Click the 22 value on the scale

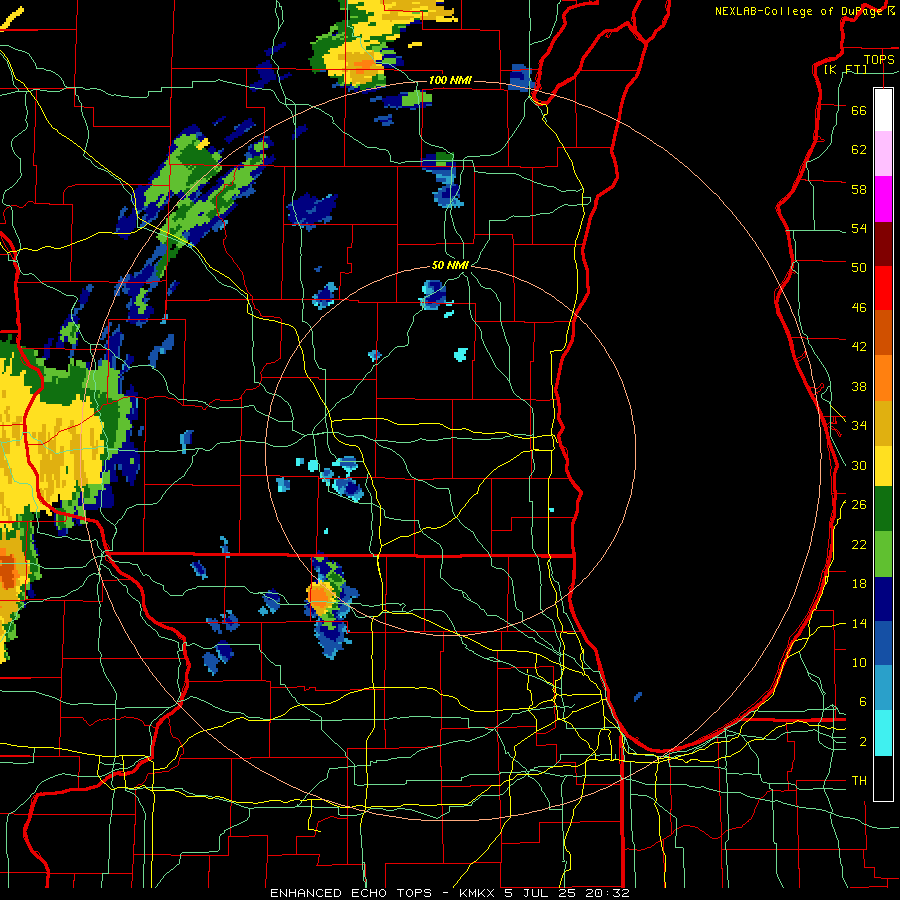859,544
